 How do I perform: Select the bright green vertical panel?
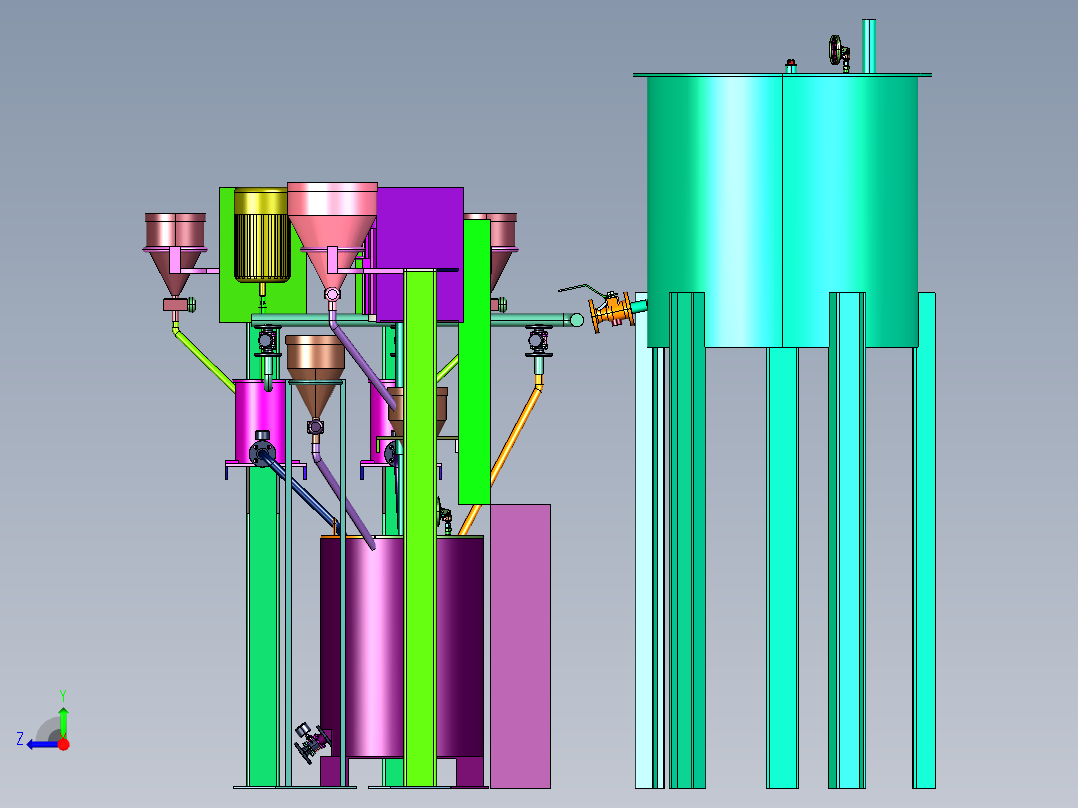click(474, 362)
